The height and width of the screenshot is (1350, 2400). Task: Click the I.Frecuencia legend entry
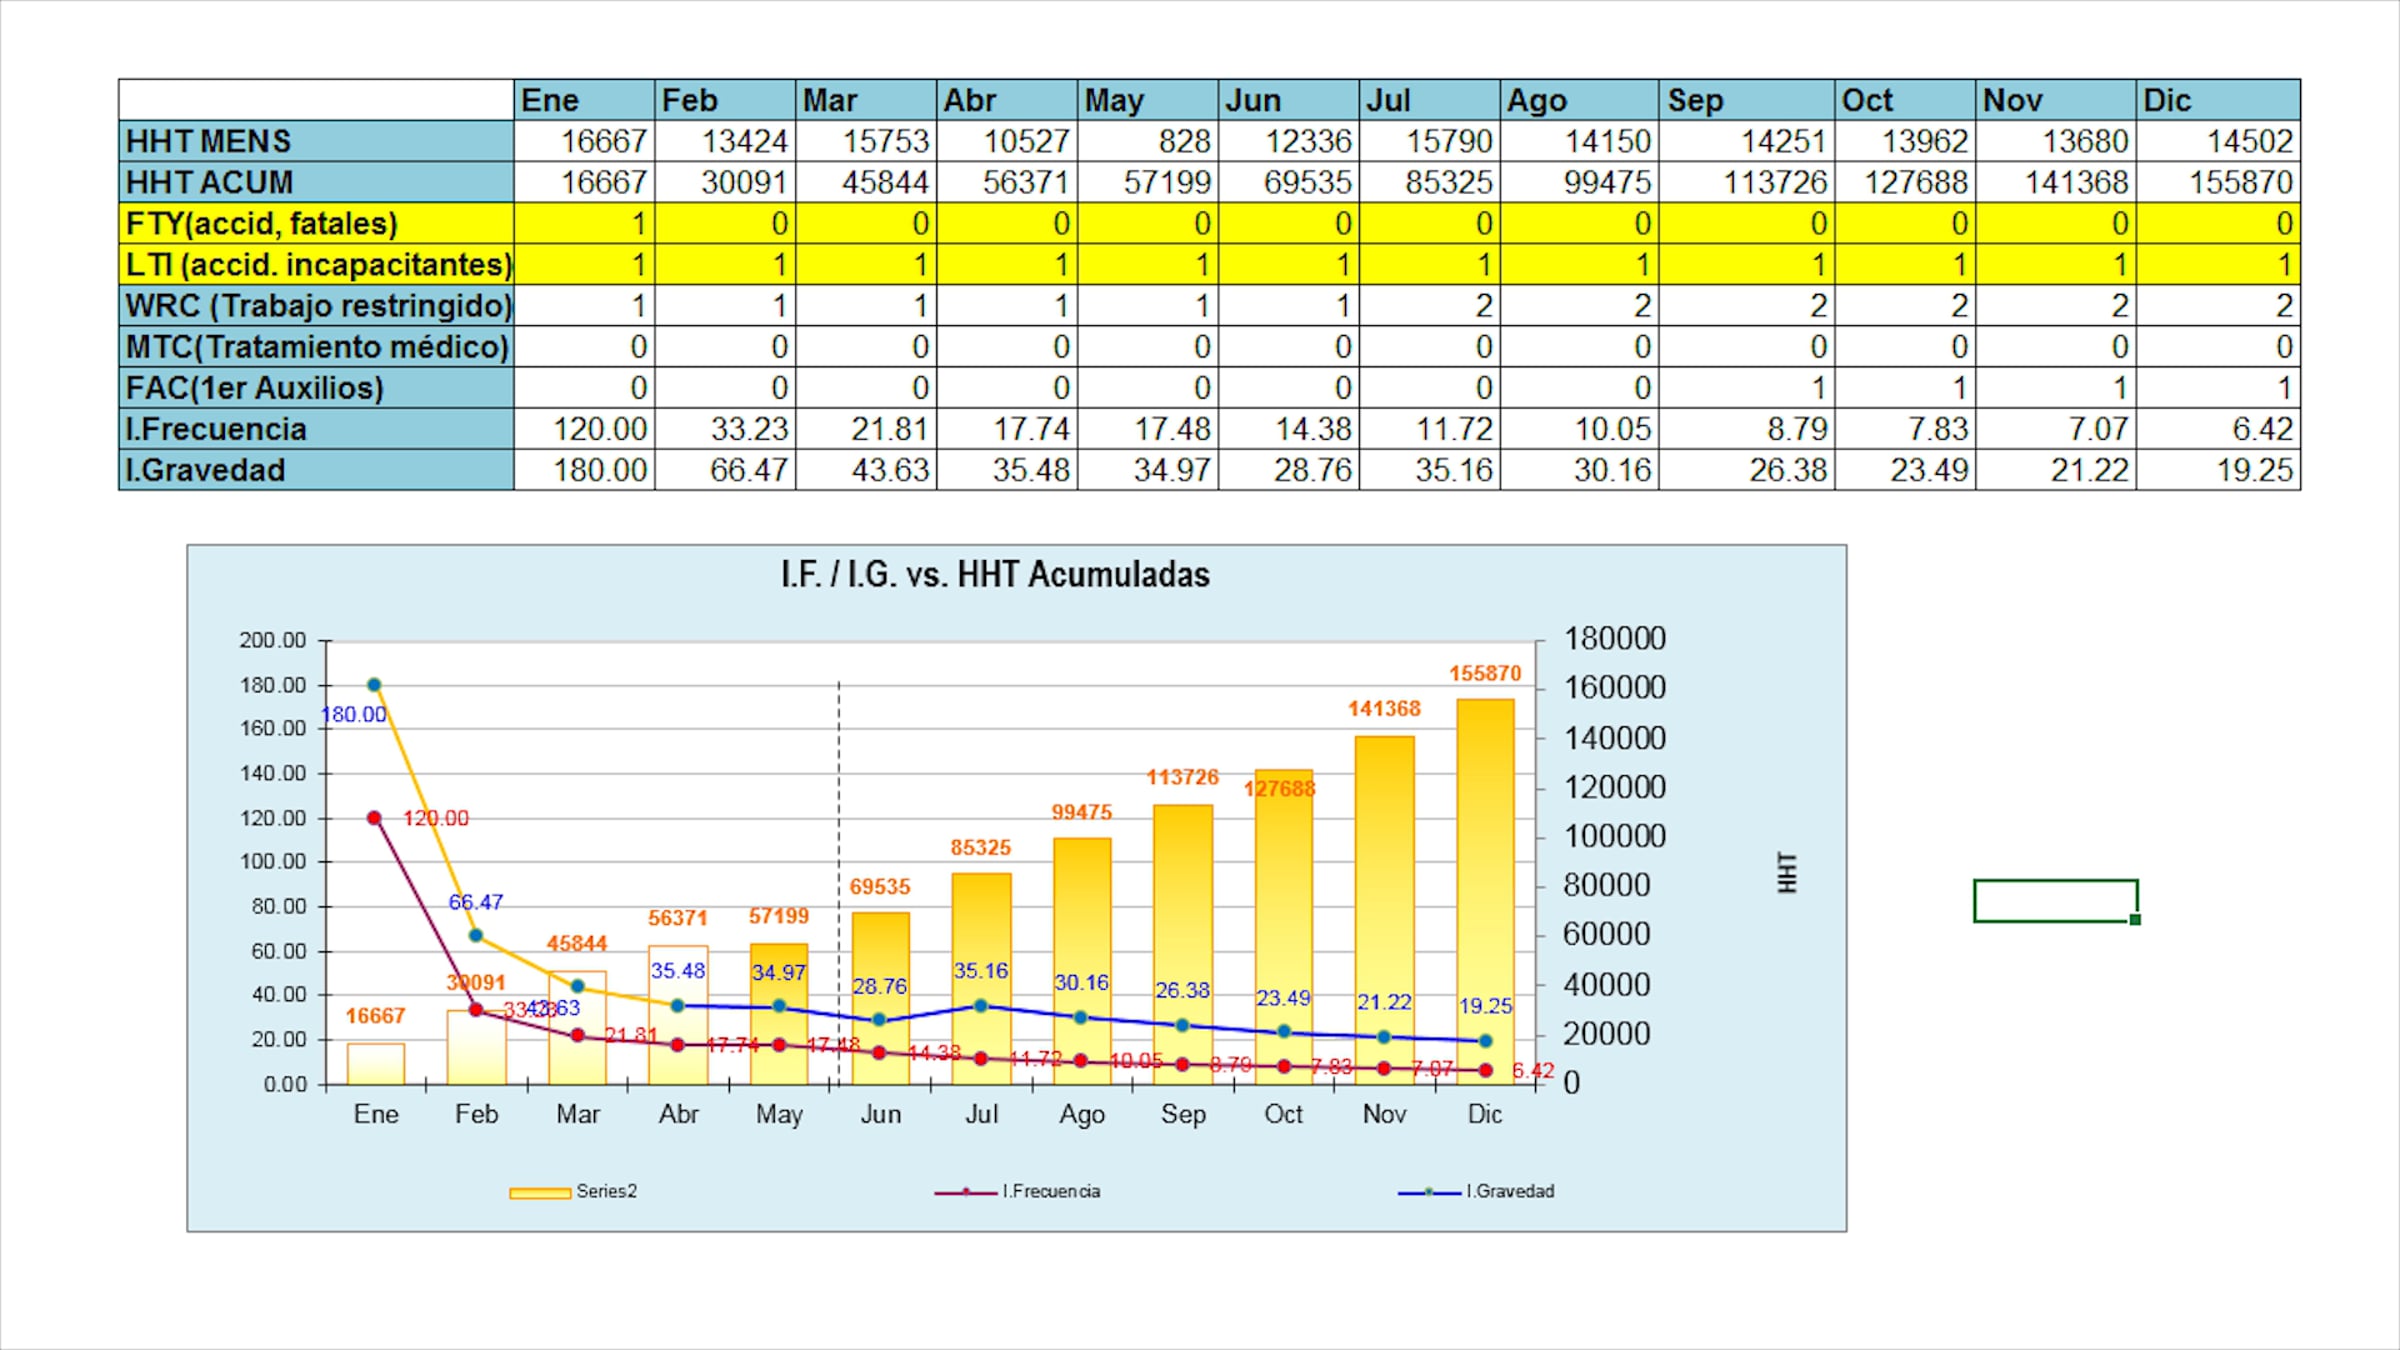pyautogui.click(x=1050, y=1191)
